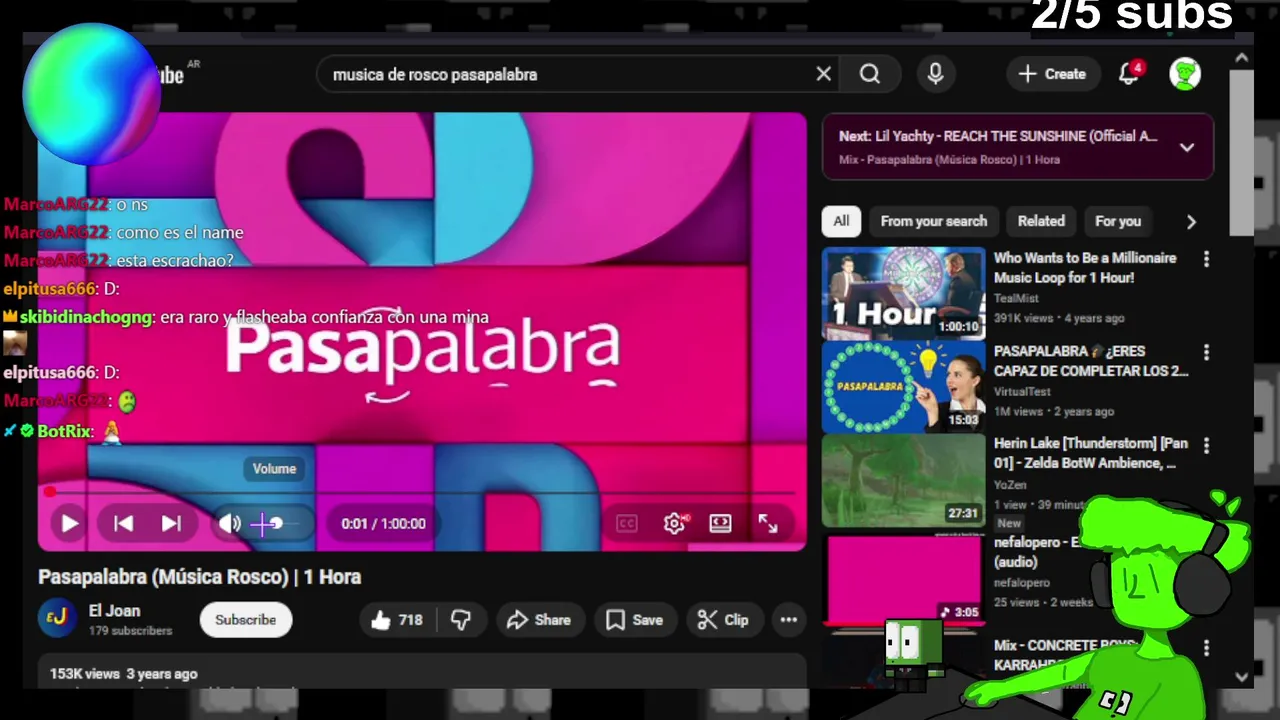Image resolution: width=1280 pixels, height=720 pixels.
Task: Click the video title text
Action: click(200, 577)
